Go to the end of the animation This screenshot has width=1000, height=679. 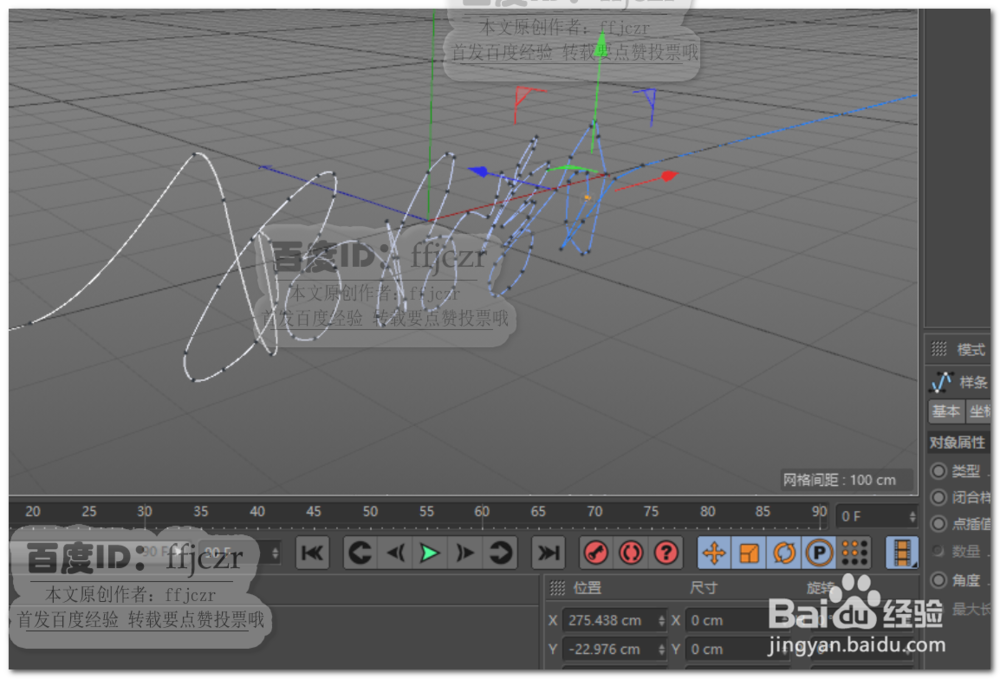pyautogui.click(x=548, y=553)
